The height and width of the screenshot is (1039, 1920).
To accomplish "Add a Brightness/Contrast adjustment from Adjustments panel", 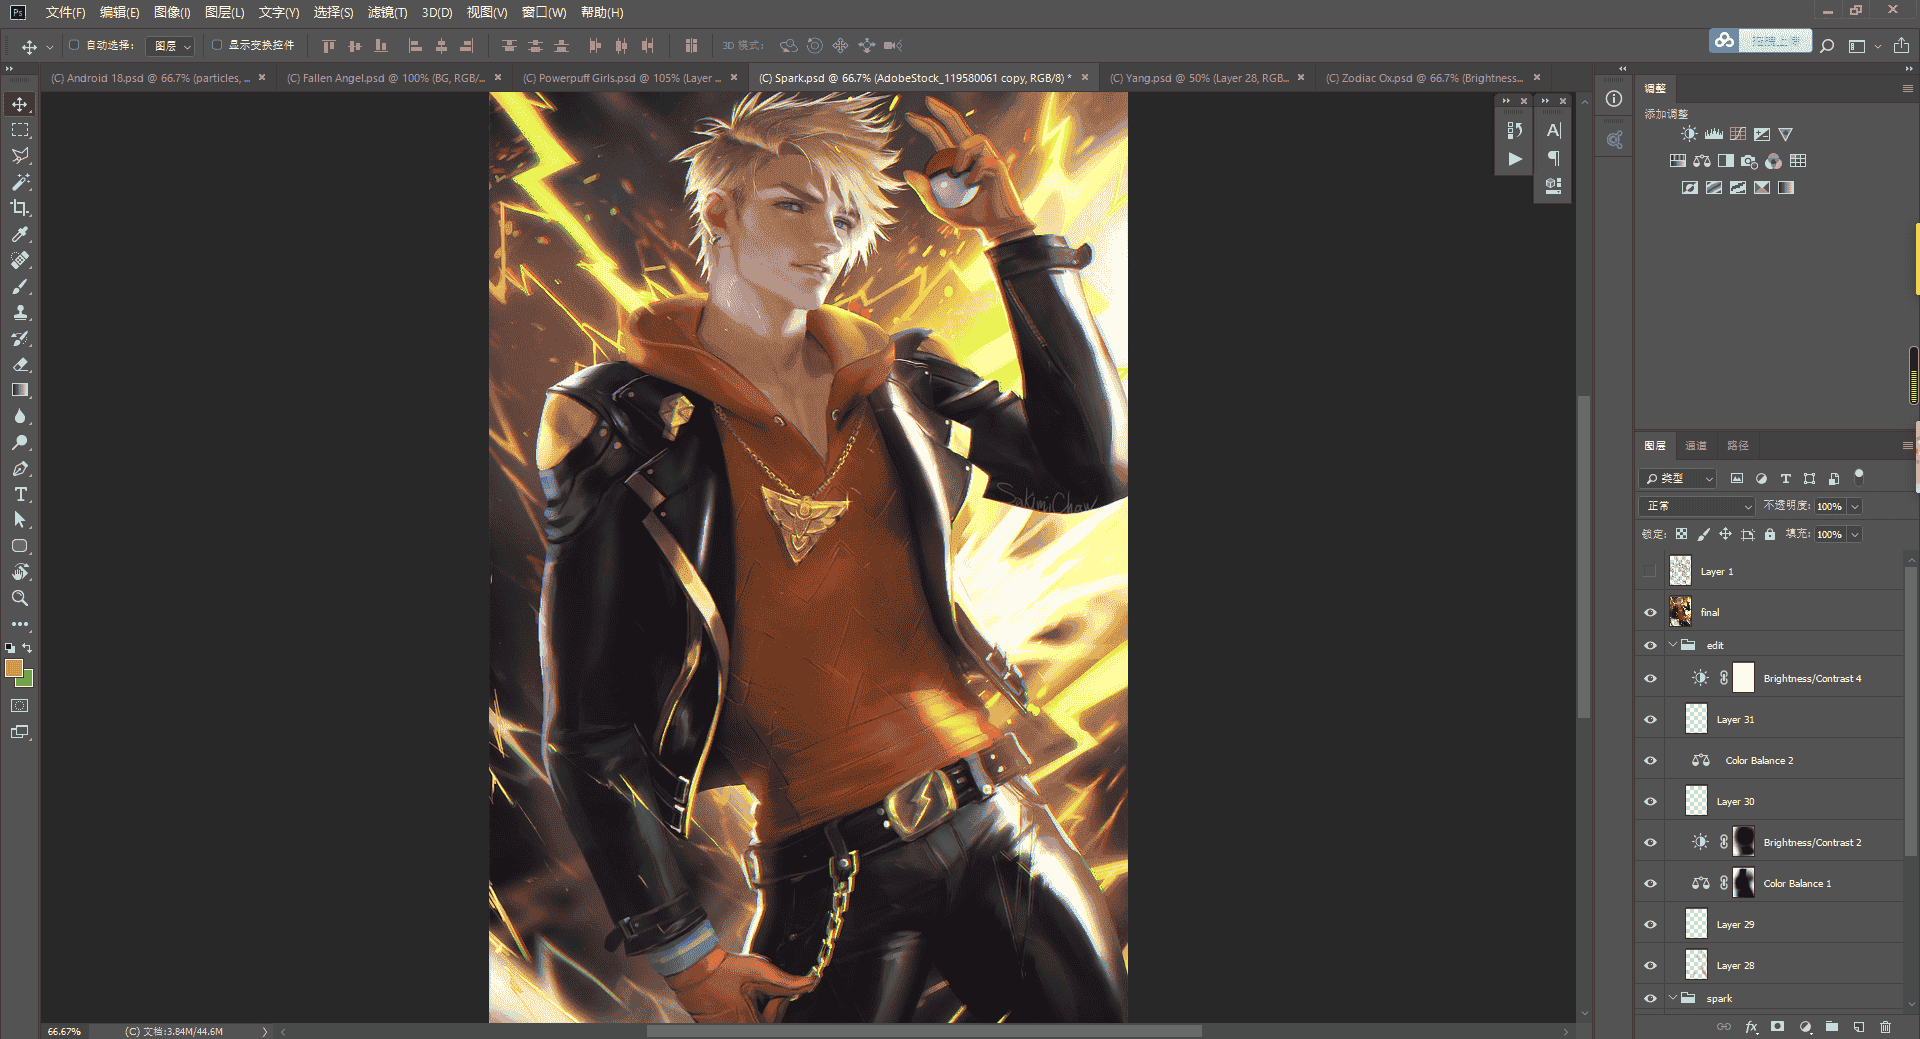I will tap(1689, 134).
